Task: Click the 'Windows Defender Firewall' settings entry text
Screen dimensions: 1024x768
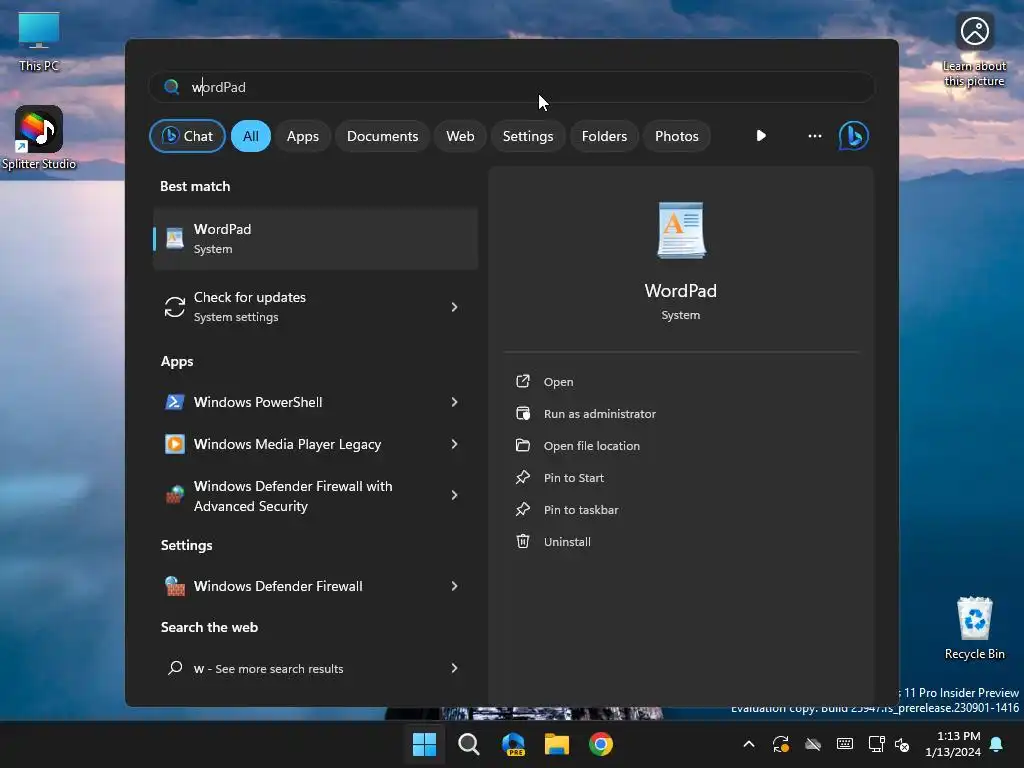Action: [x=278, y=586]
